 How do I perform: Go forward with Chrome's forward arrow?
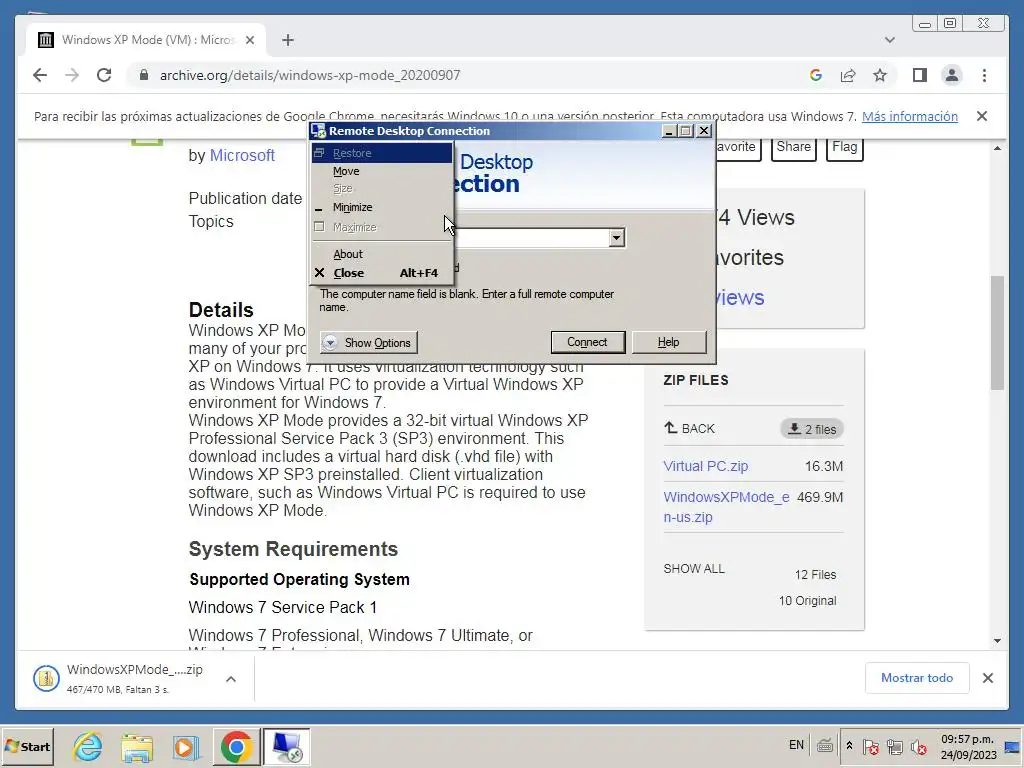(72, 75)
